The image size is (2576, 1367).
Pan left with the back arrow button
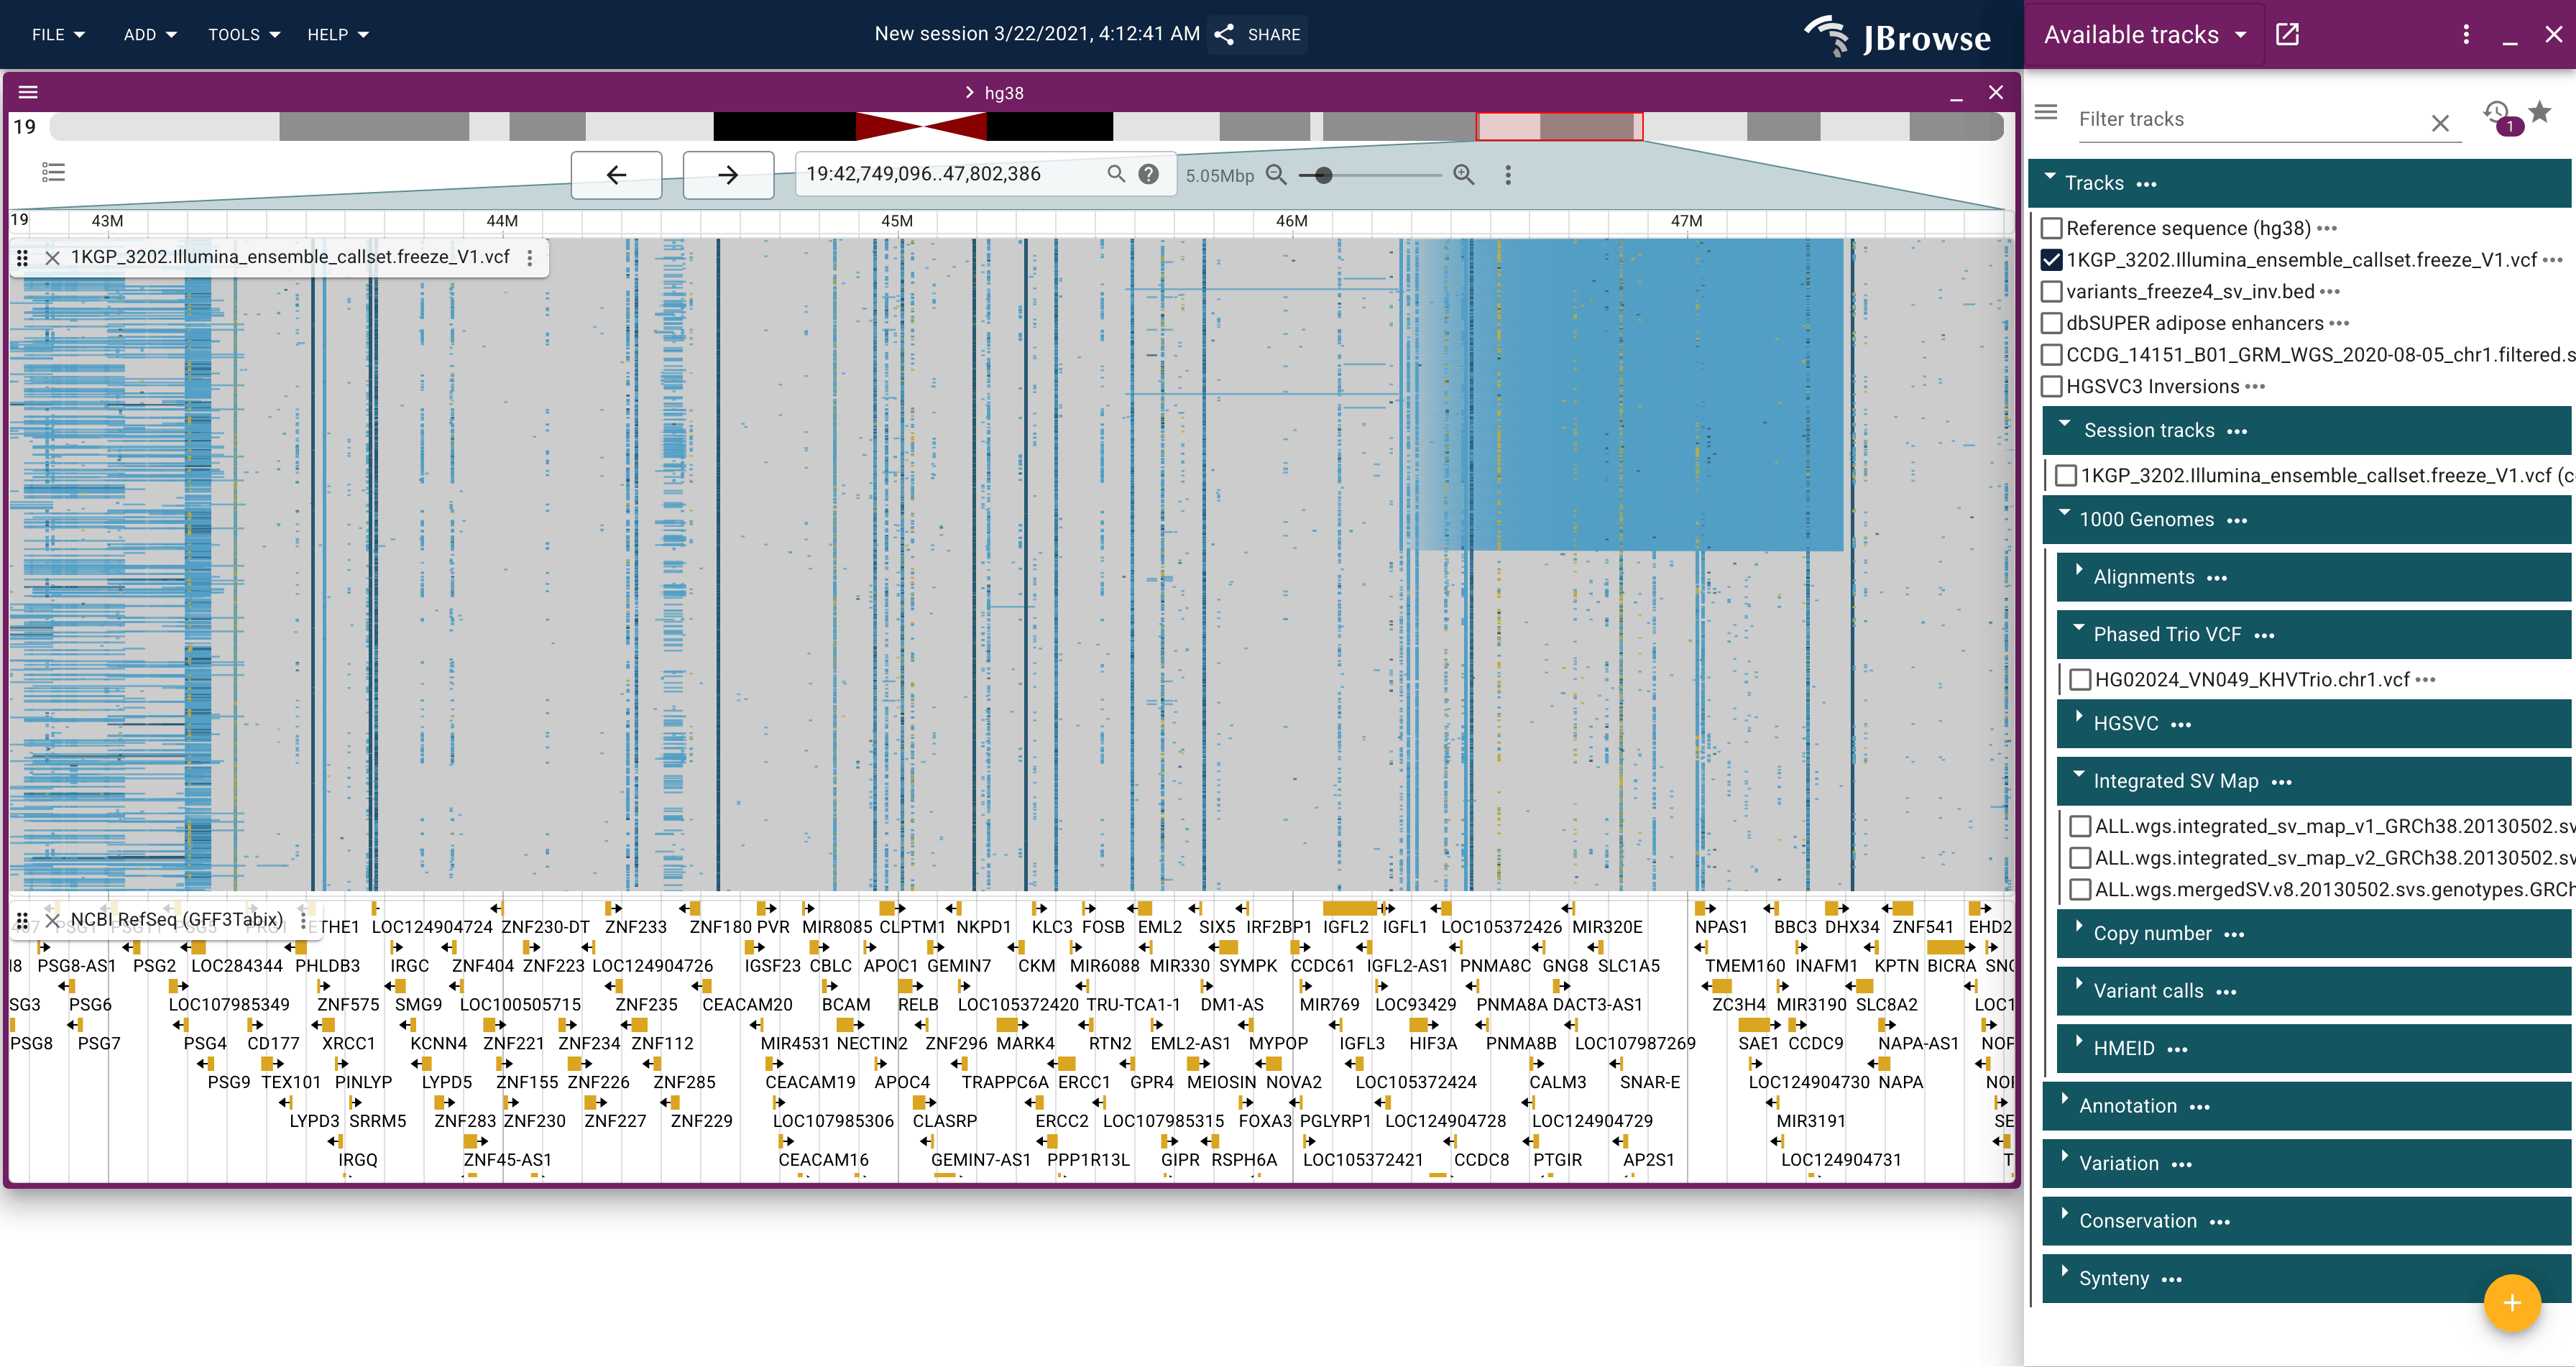click(x=616, y=175)
